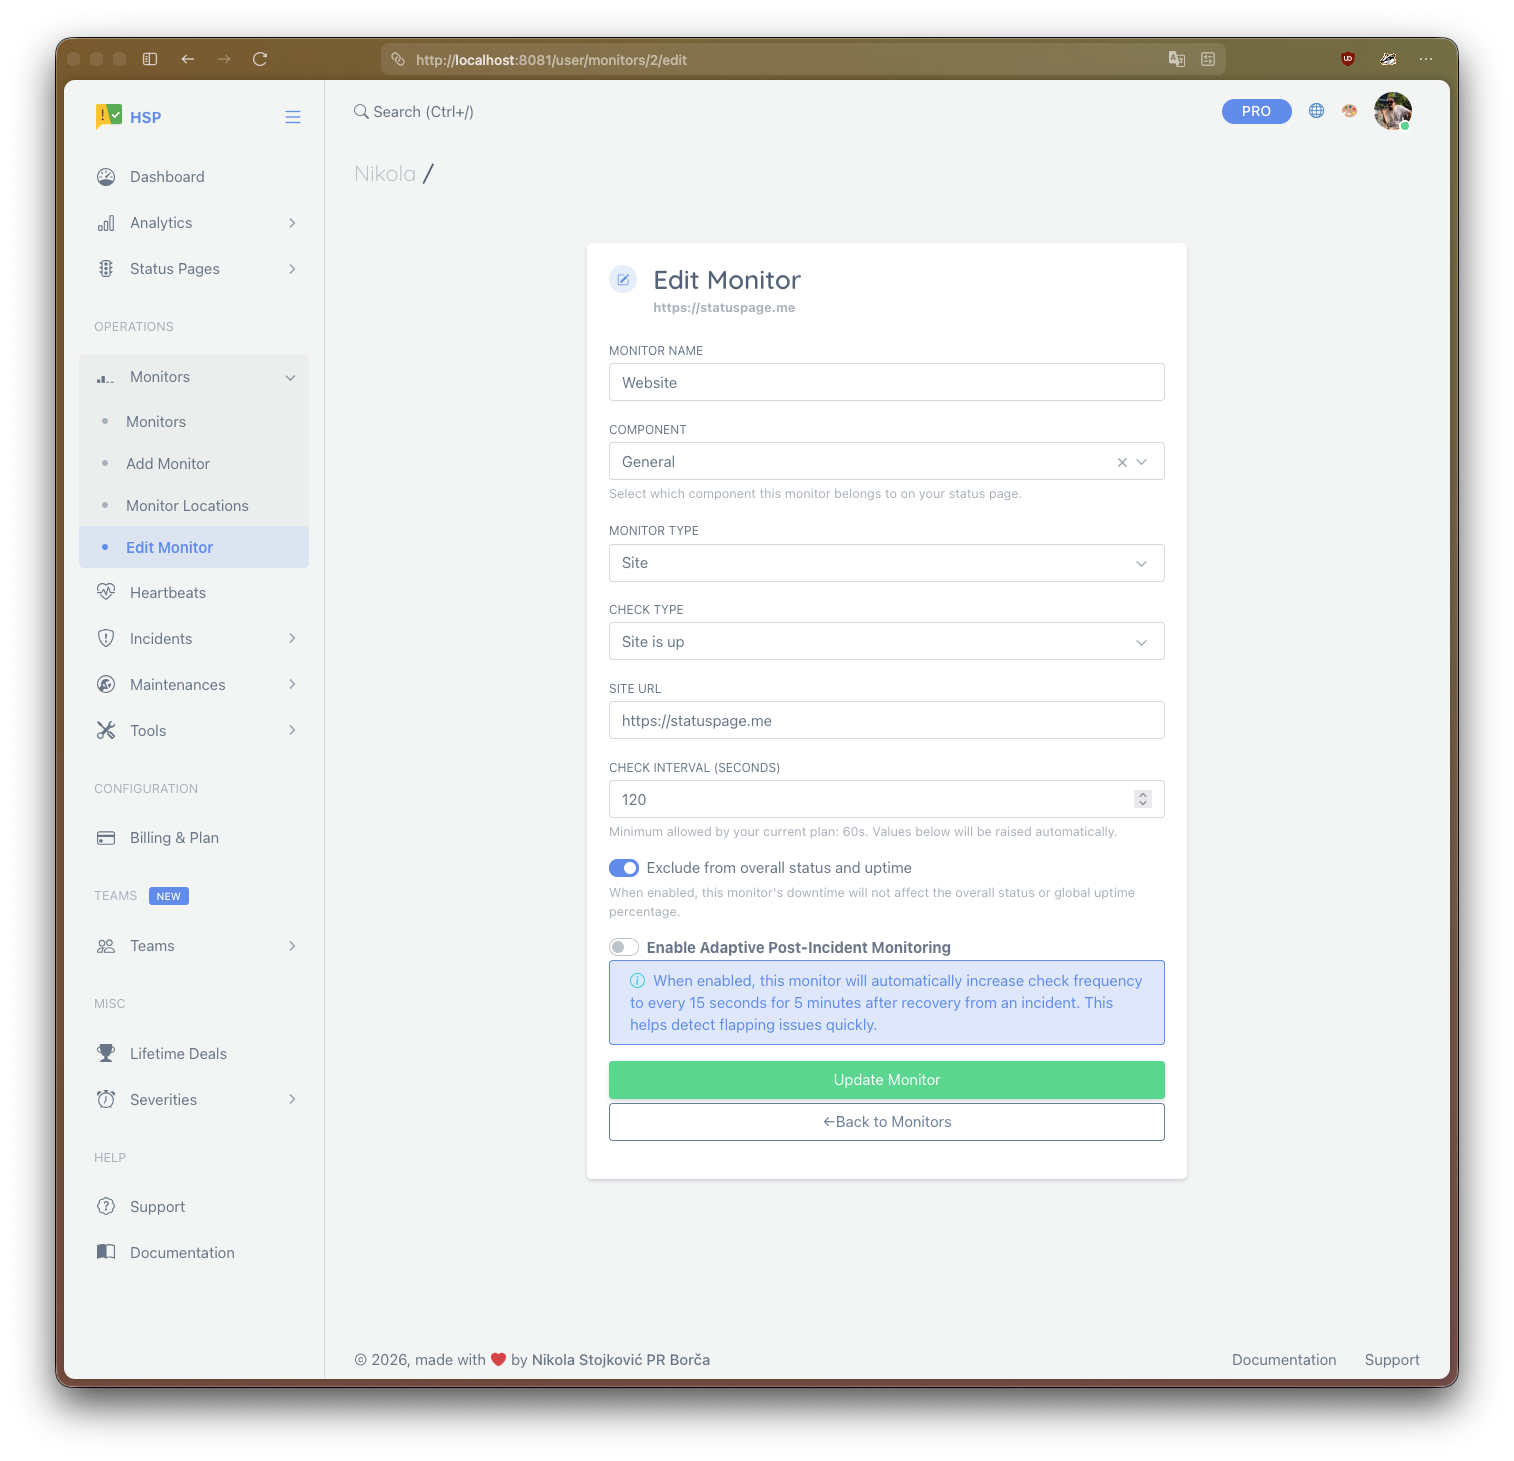Follow the Documentation link in footer
Screen dimensions: 1514x1461
(1284, 1359)
